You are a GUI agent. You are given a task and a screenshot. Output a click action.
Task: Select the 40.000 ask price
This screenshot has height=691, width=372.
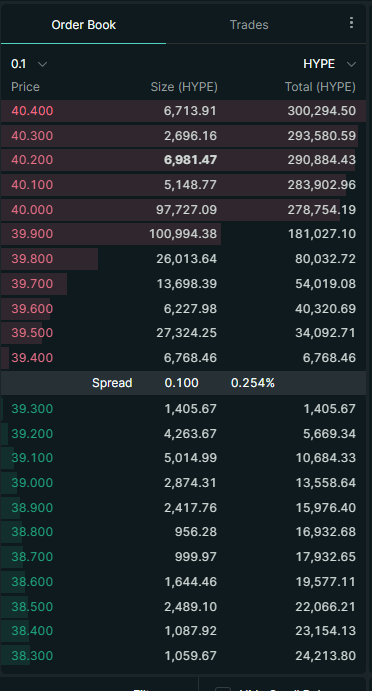pos(32,209)
